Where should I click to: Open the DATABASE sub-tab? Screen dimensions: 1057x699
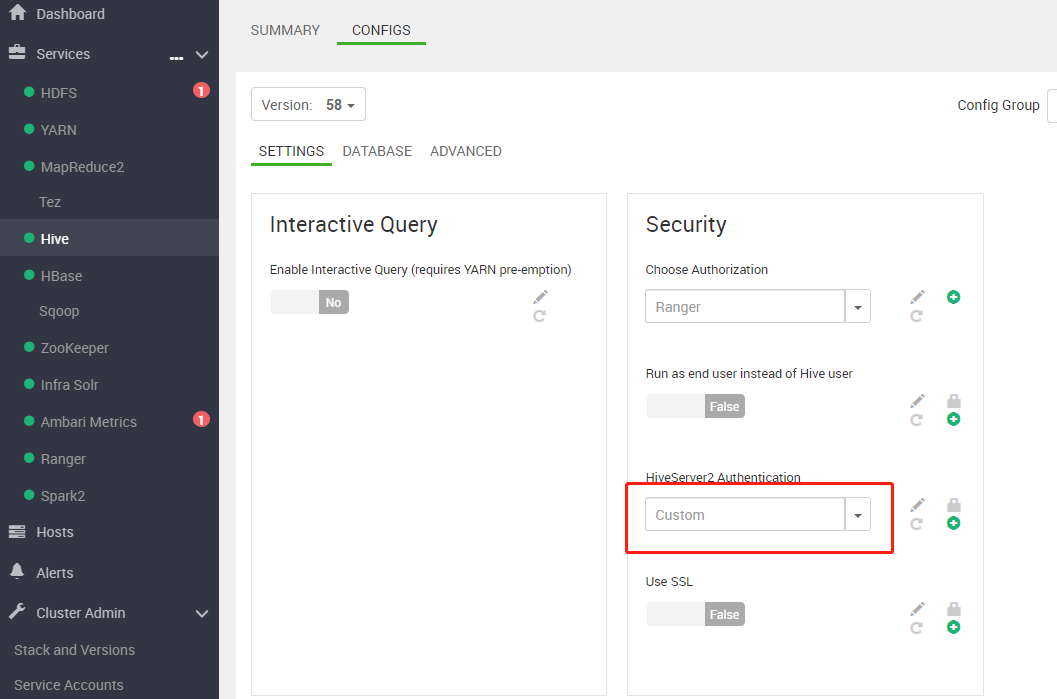[377, 151]
